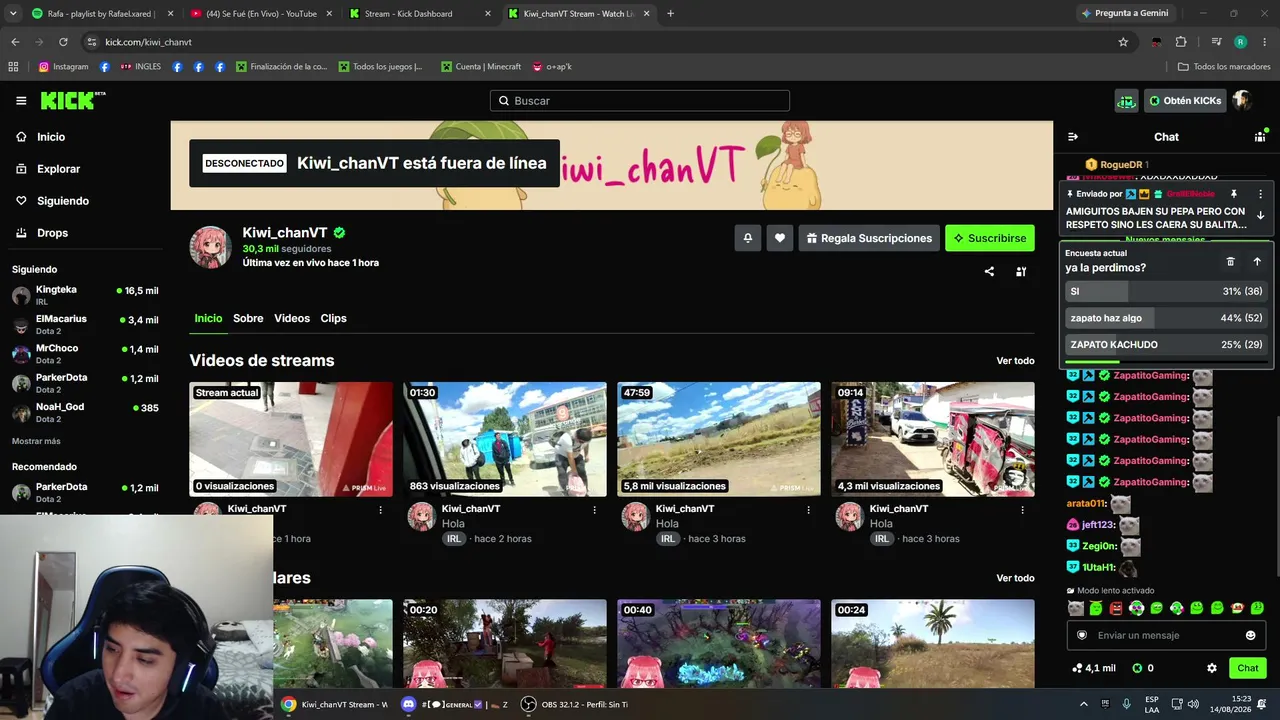
Task: Bookmark this page with star icon
Action: tap(1123, 42)
